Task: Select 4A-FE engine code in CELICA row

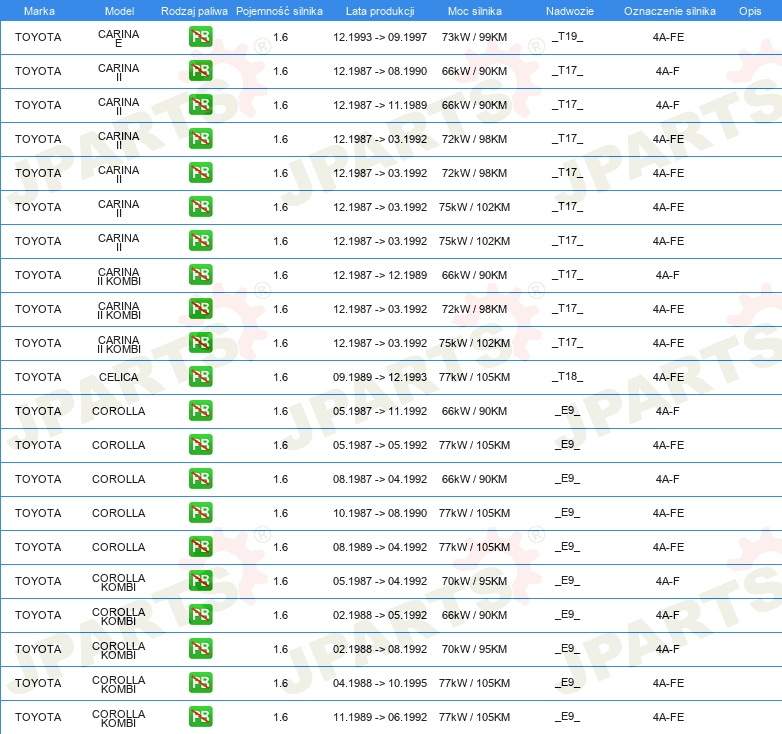Action: (668, 377)
